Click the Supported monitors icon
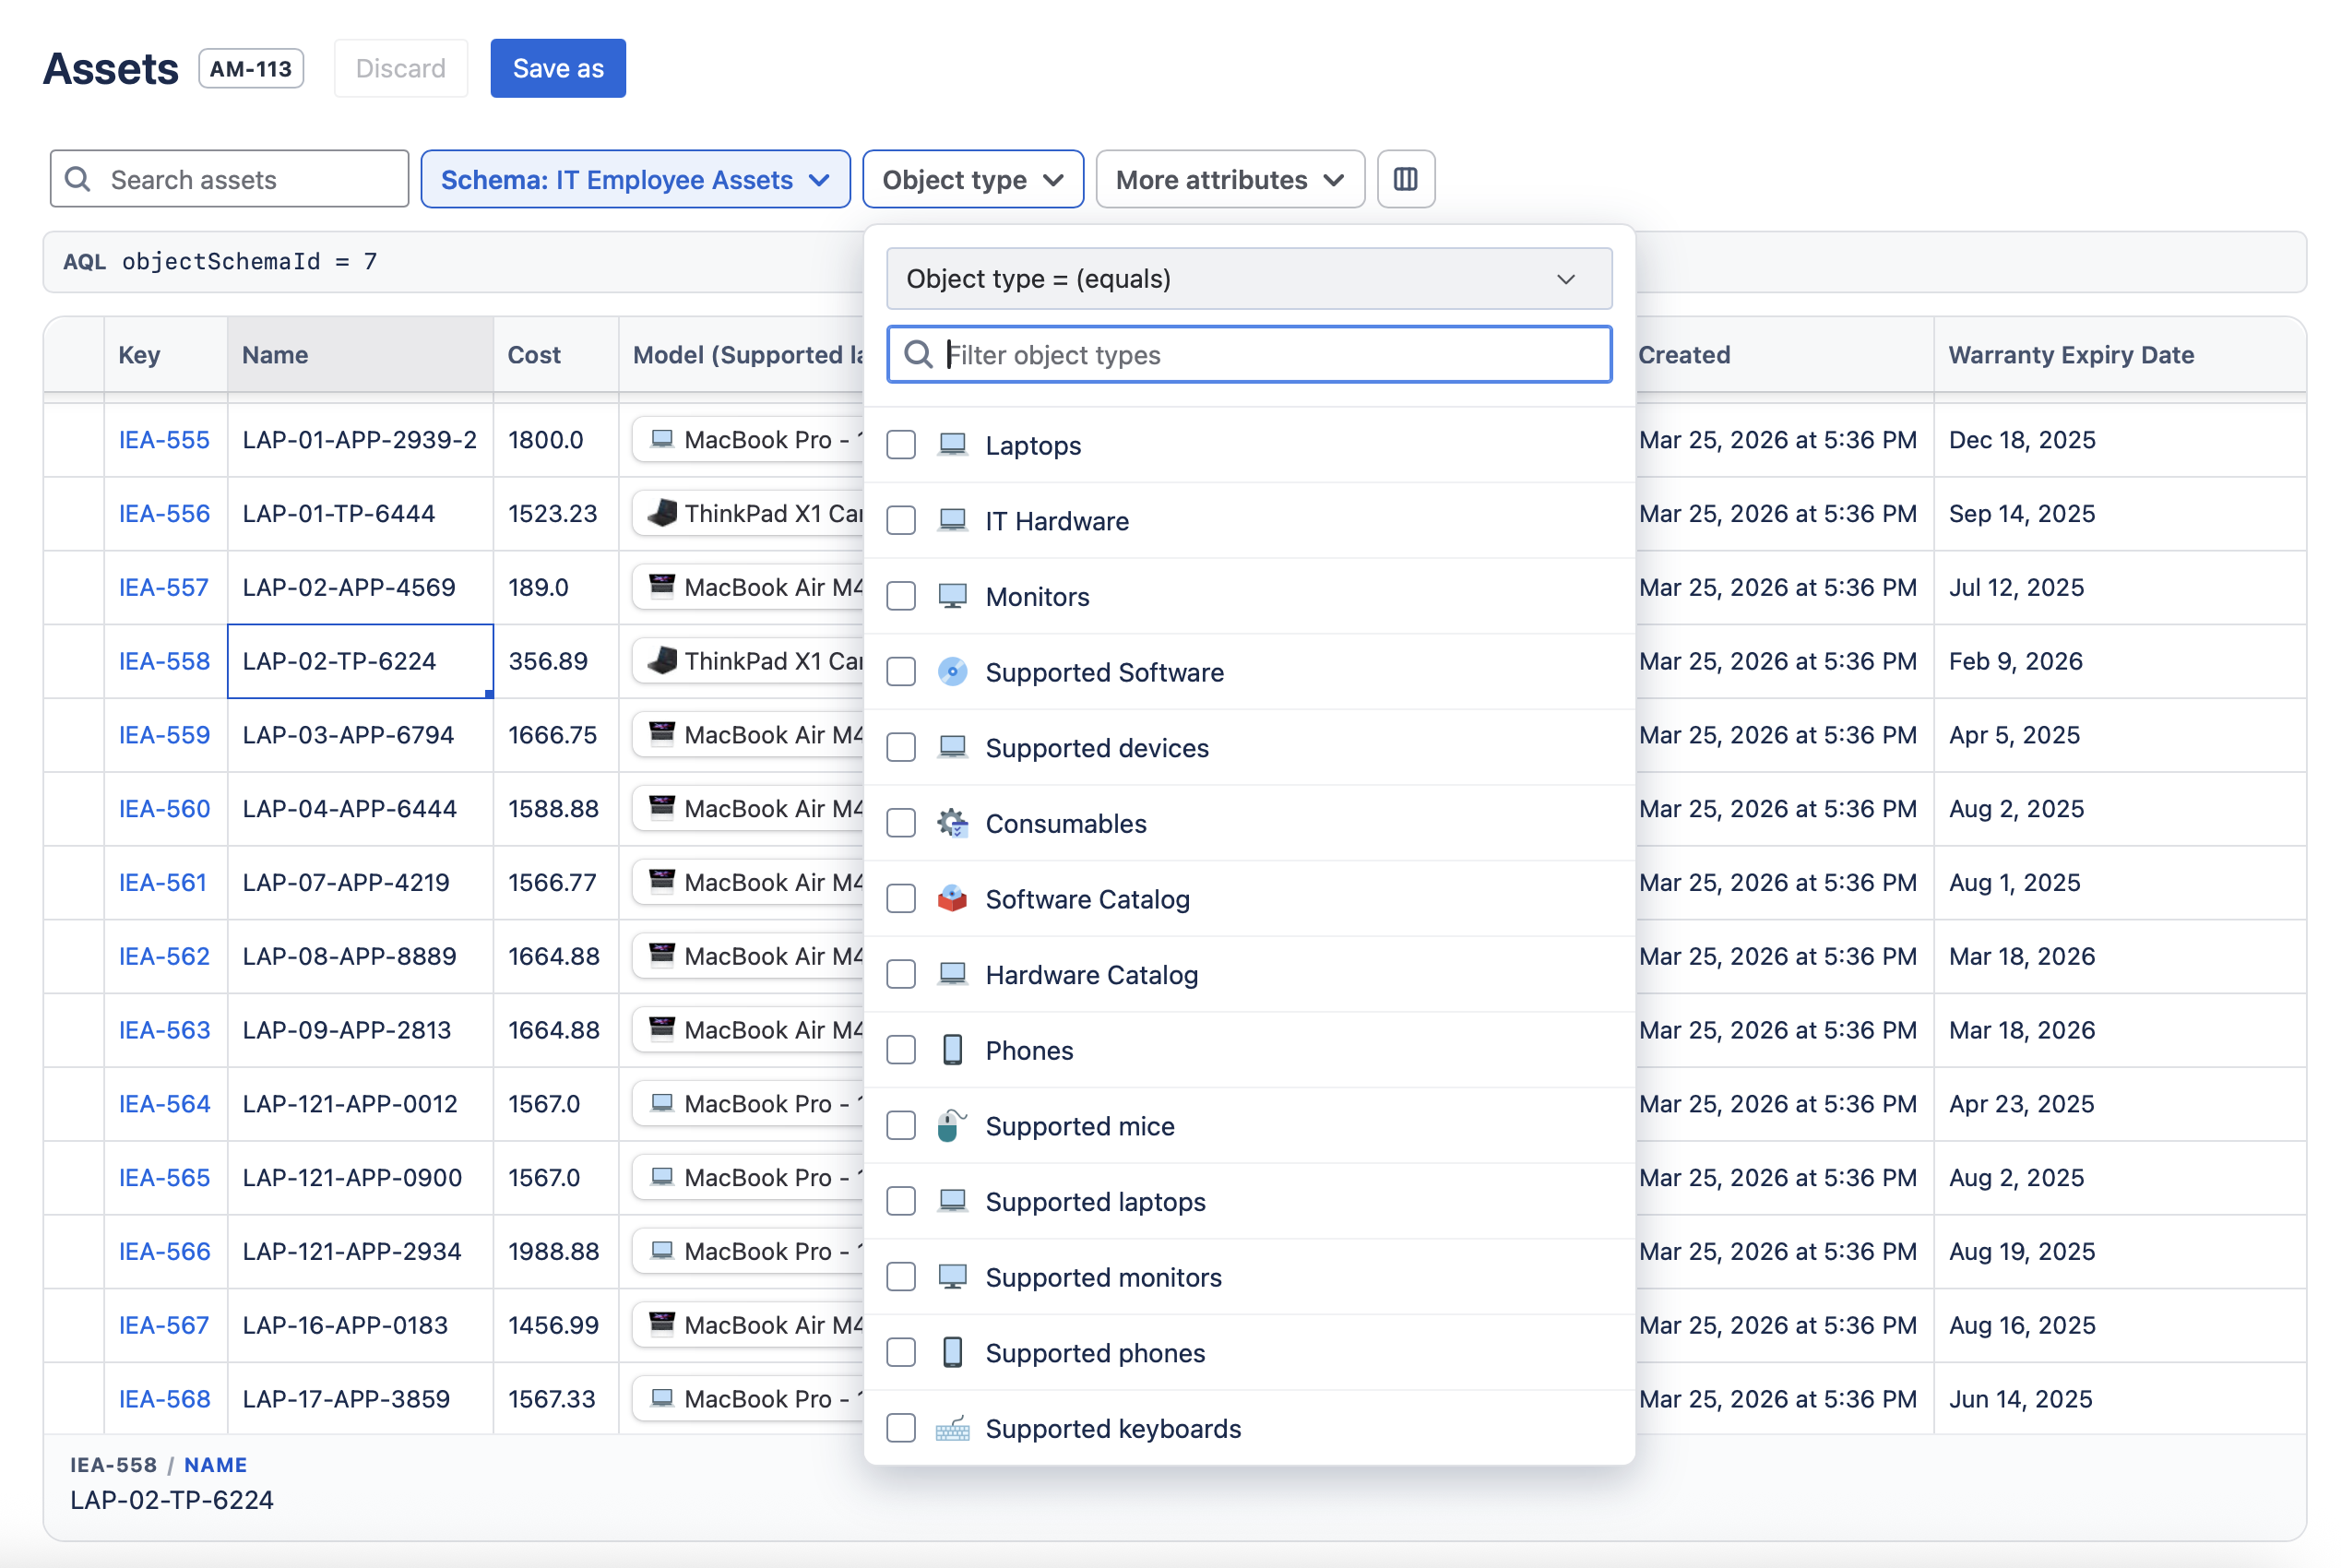Image resolution: width=2341 pixels, height=1568 pixels. click(952, 1277)
